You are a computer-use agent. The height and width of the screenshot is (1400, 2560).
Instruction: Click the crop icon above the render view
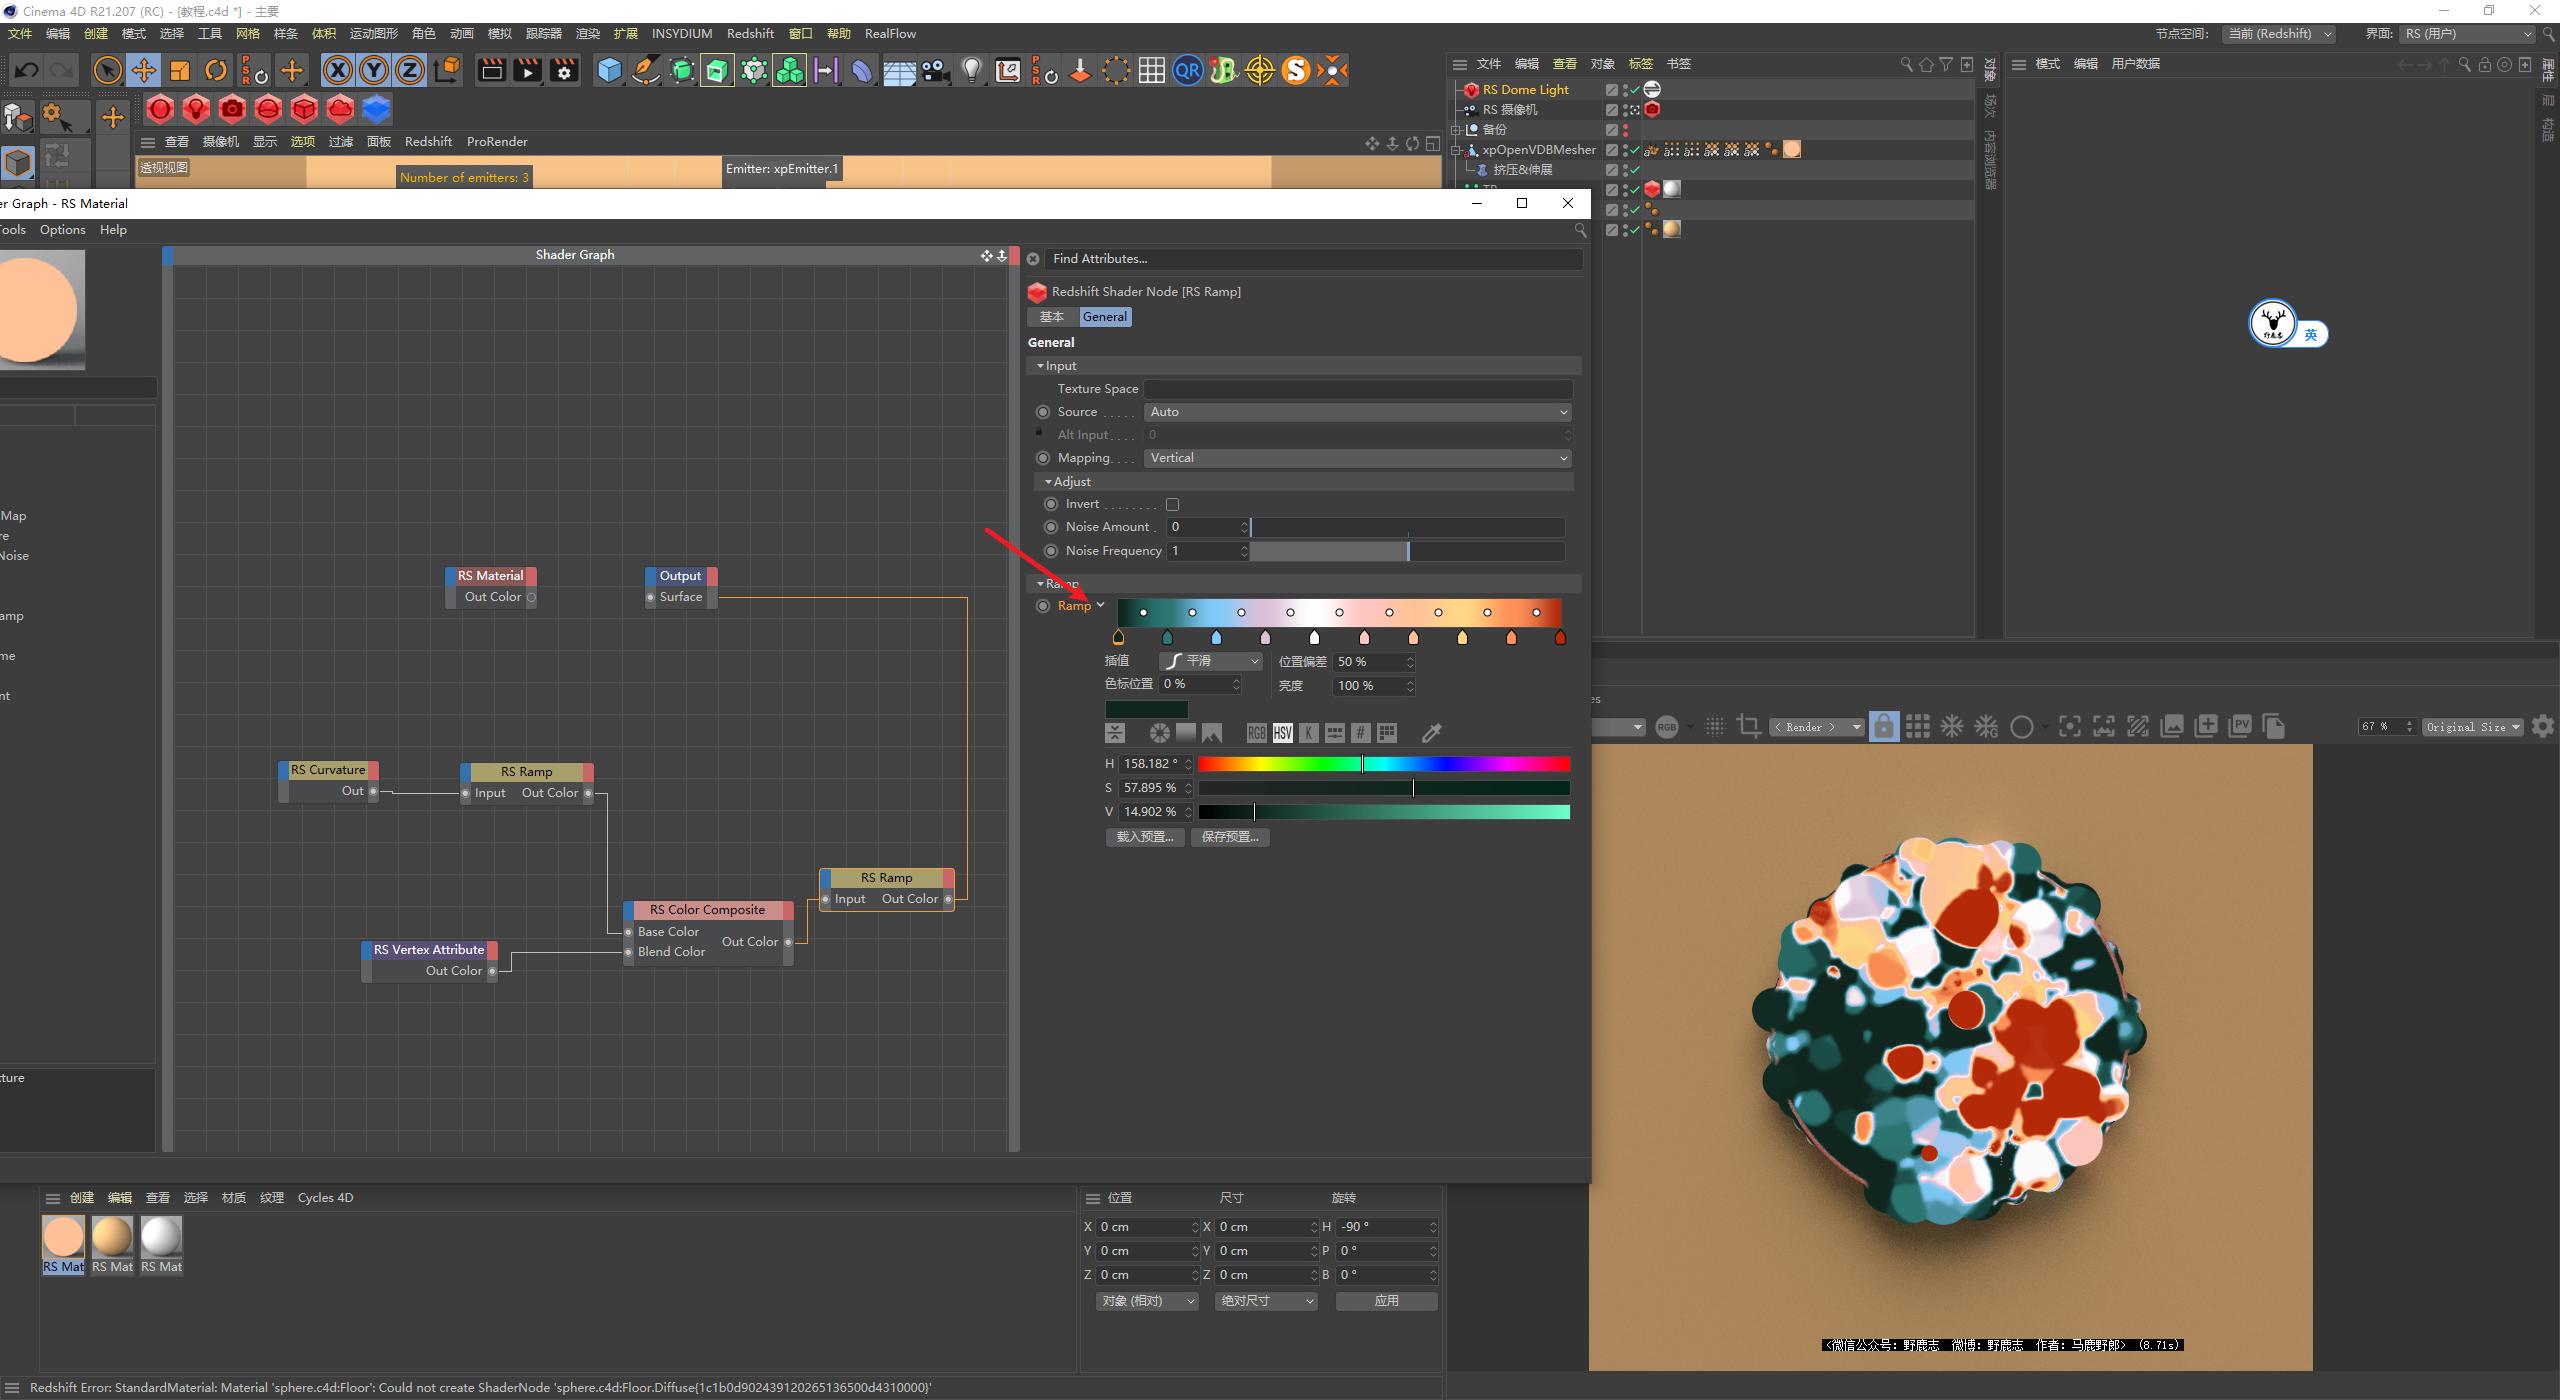tap(1750, 726)
